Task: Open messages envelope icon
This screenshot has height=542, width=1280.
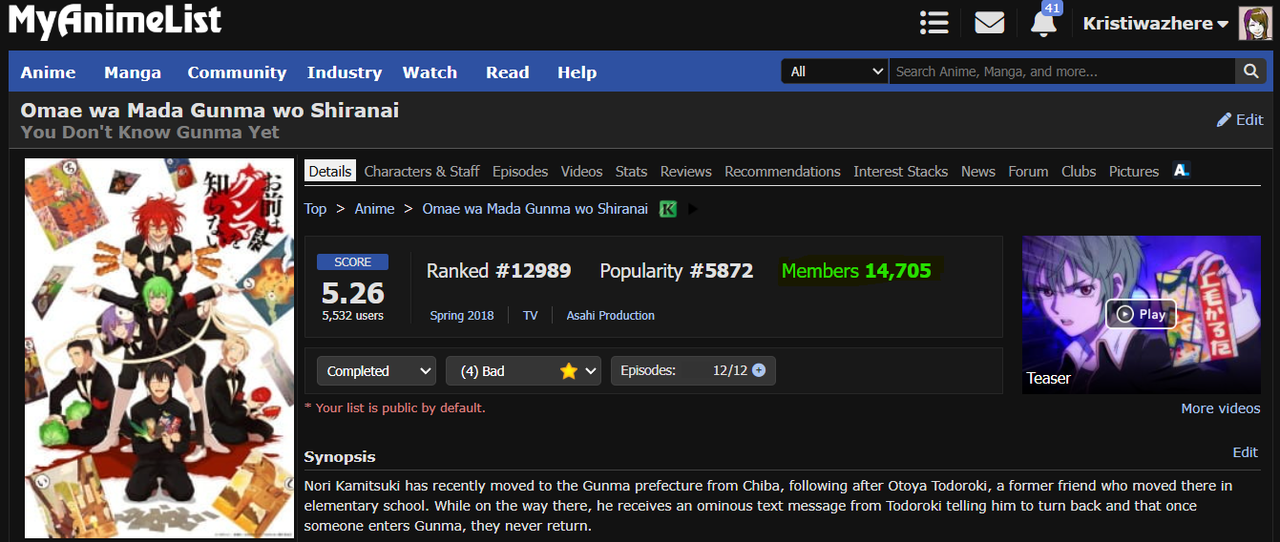Action: tap(989, 22)
